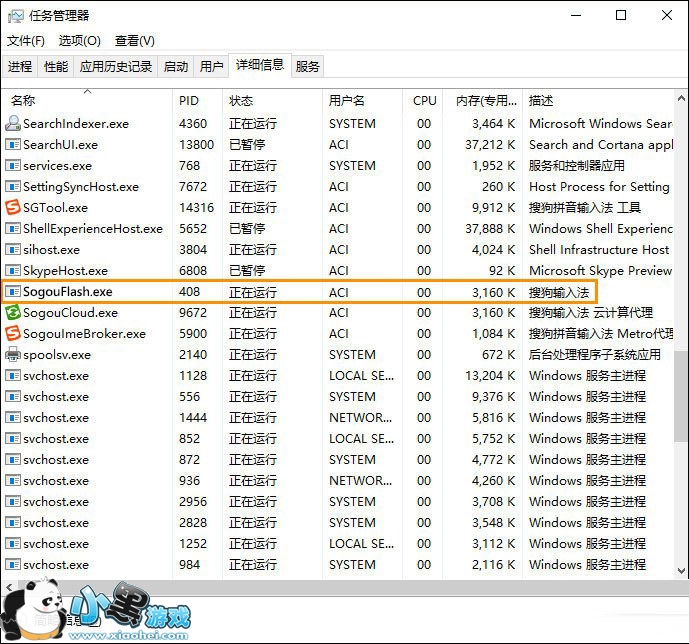Click icon of svchost.exe PID 1252
The width and height of the screenshot is (689, 644).
(x=13, y=544)
